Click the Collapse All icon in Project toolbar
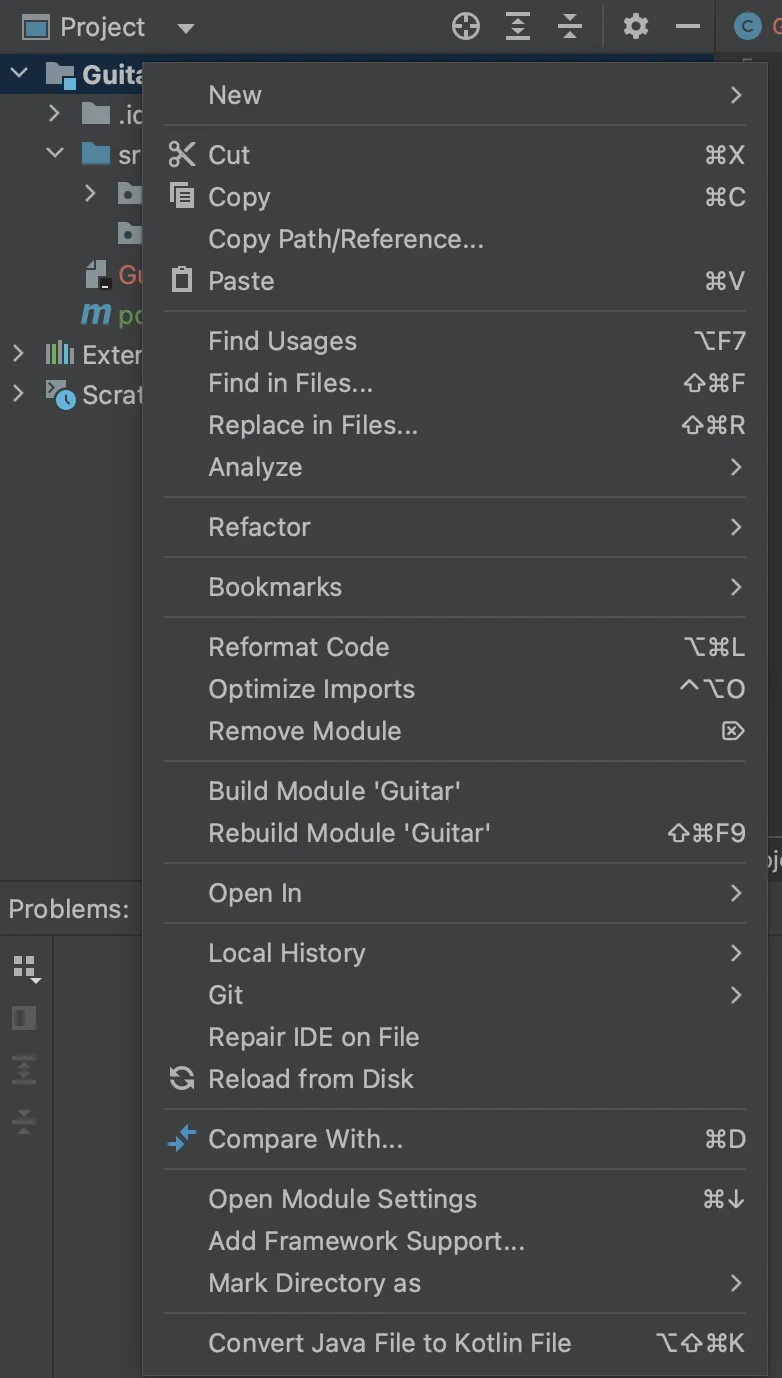The image size is (782, 1378). [x=570, y=27]
